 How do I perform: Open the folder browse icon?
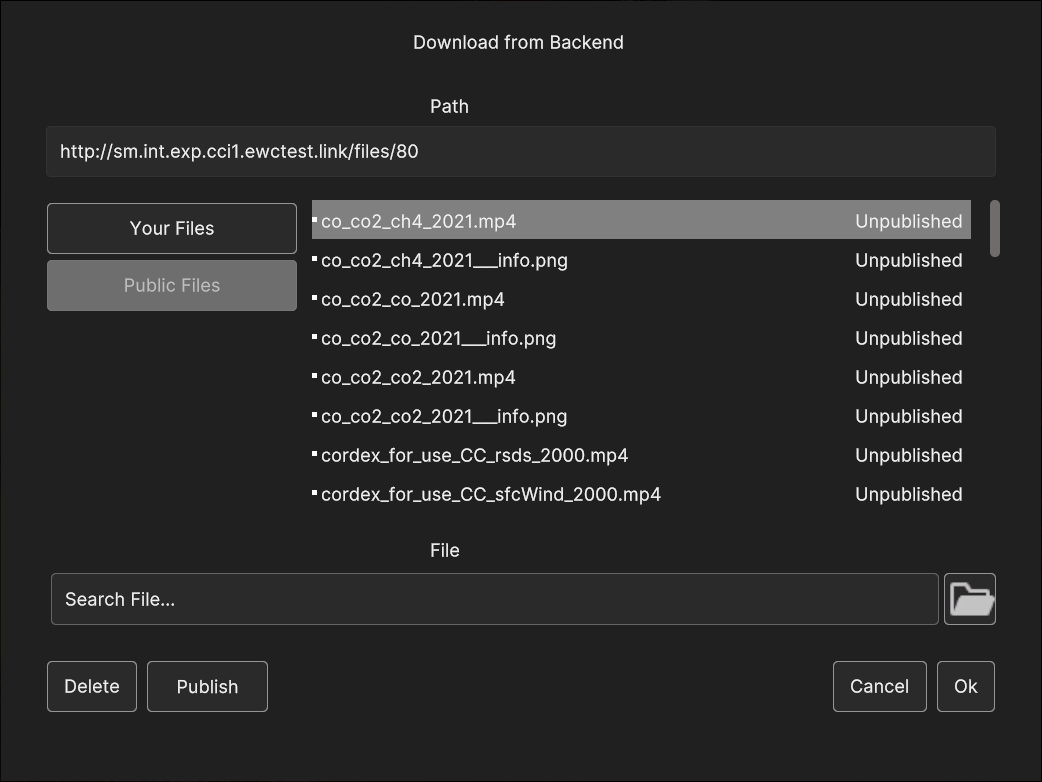pyautogui.click(x=970, y=599)
